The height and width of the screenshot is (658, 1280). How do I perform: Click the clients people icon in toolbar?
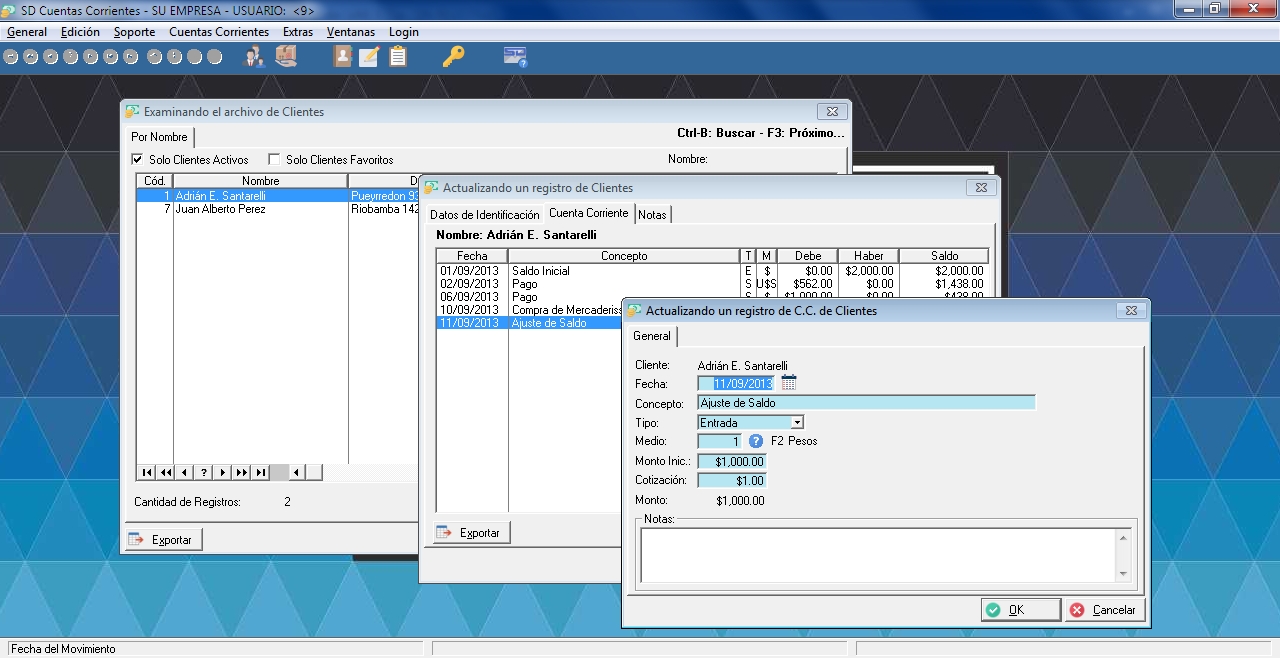254,57
